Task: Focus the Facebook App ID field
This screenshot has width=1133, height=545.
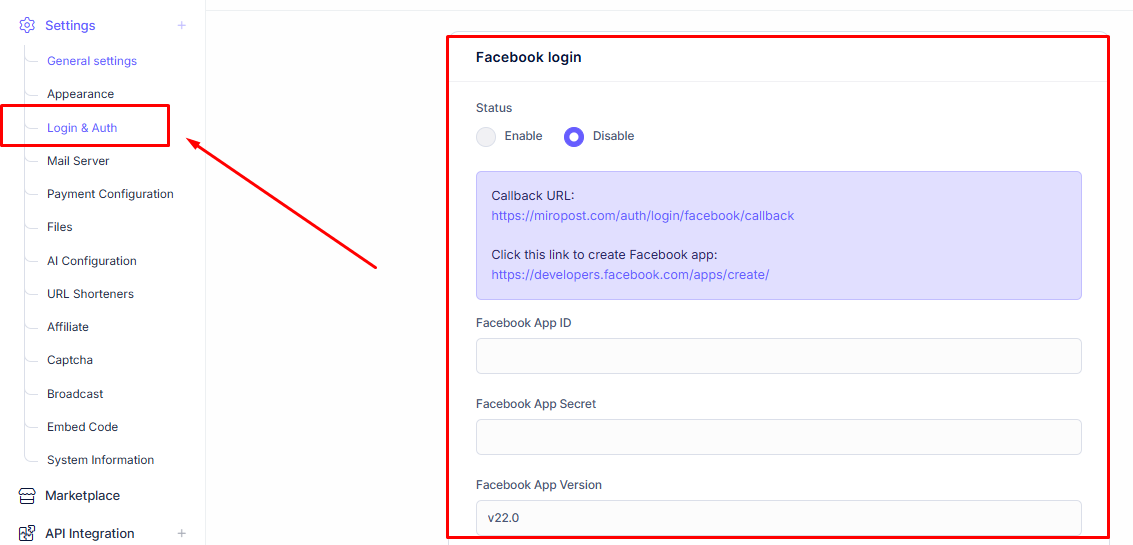Action: coord(778,356)
